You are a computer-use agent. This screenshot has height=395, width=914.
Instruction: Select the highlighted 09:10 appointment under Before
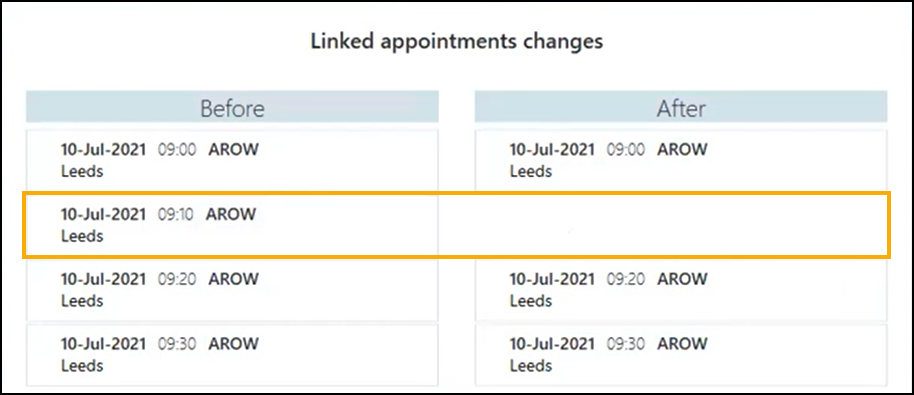(x=232, y=225)
